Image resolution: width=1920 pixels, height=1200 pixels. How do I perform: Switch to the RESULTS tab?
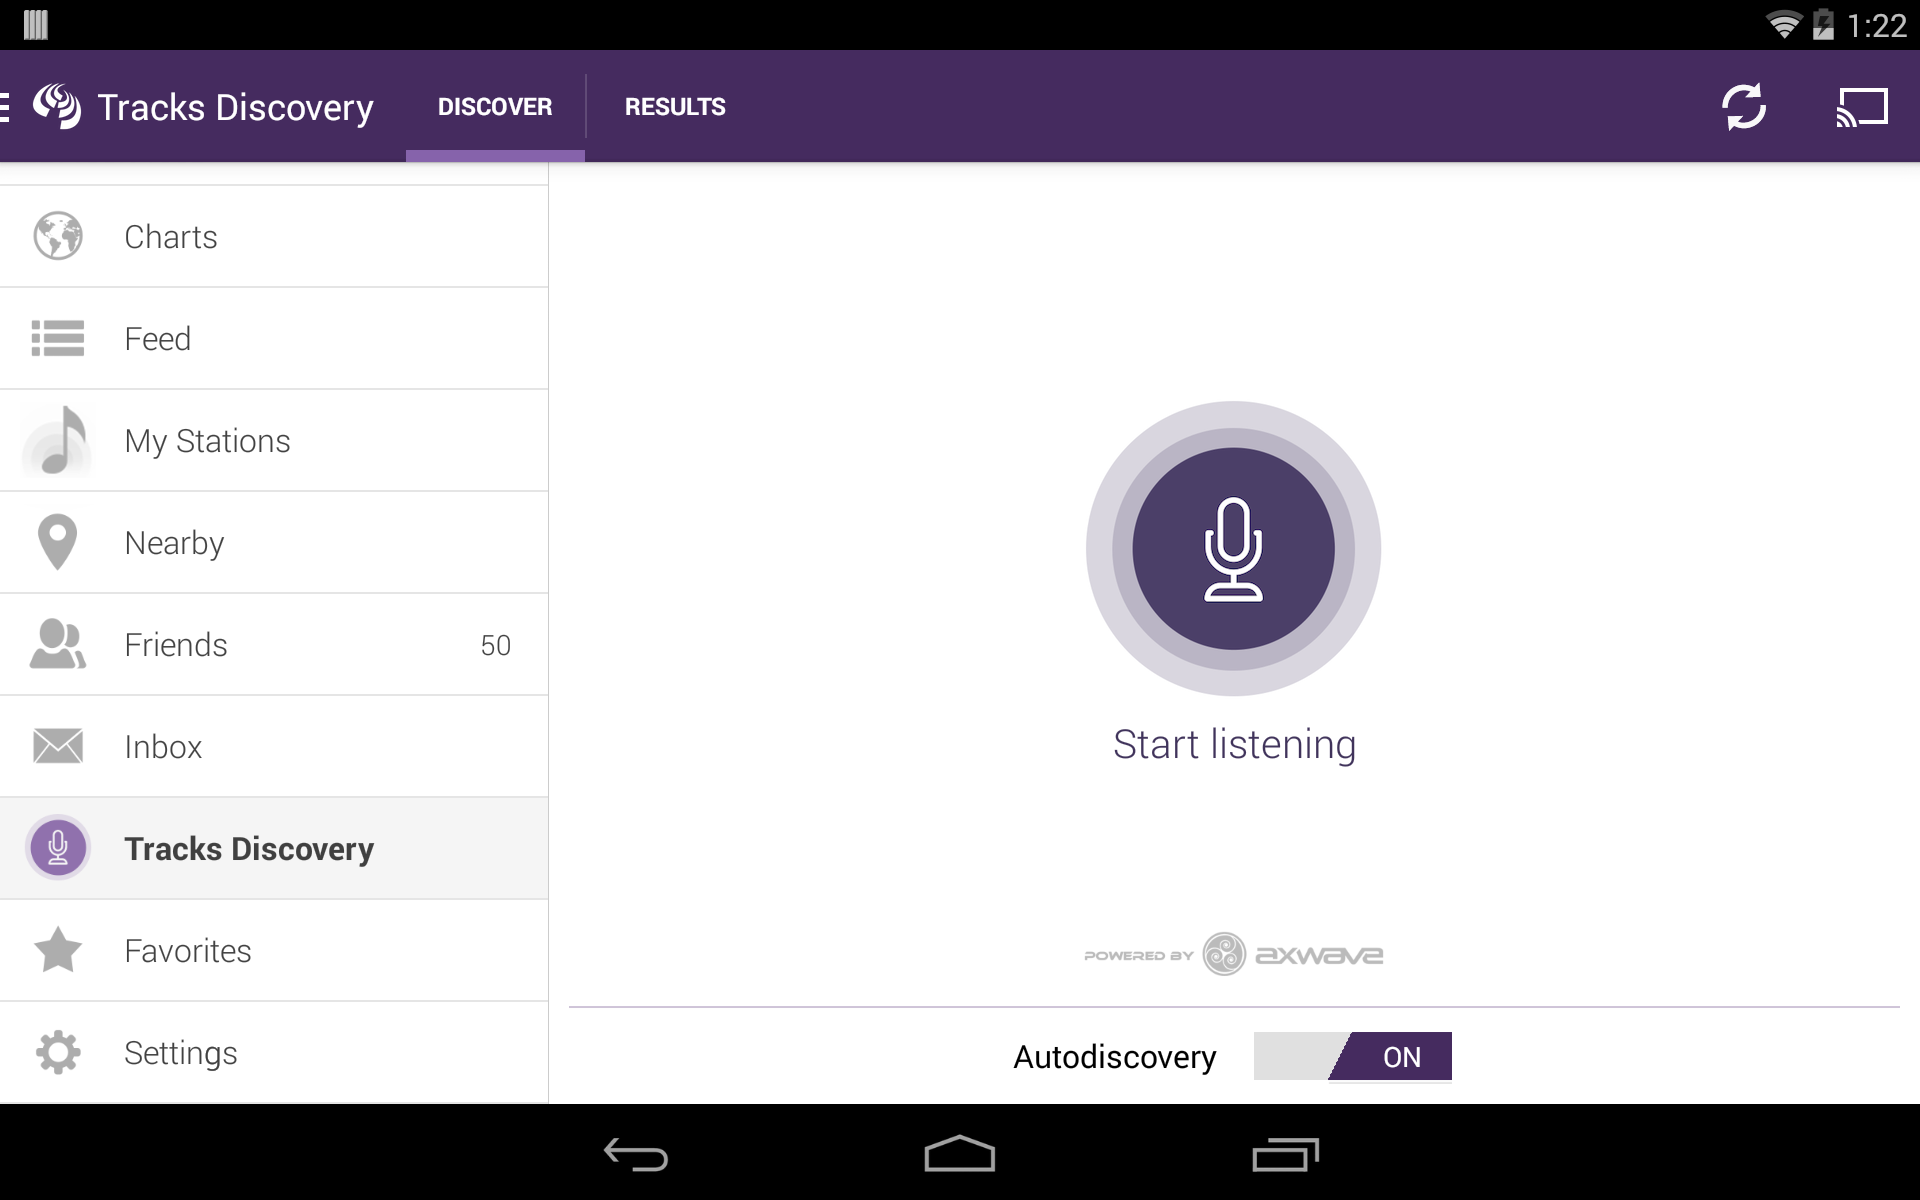coord(675,107)
